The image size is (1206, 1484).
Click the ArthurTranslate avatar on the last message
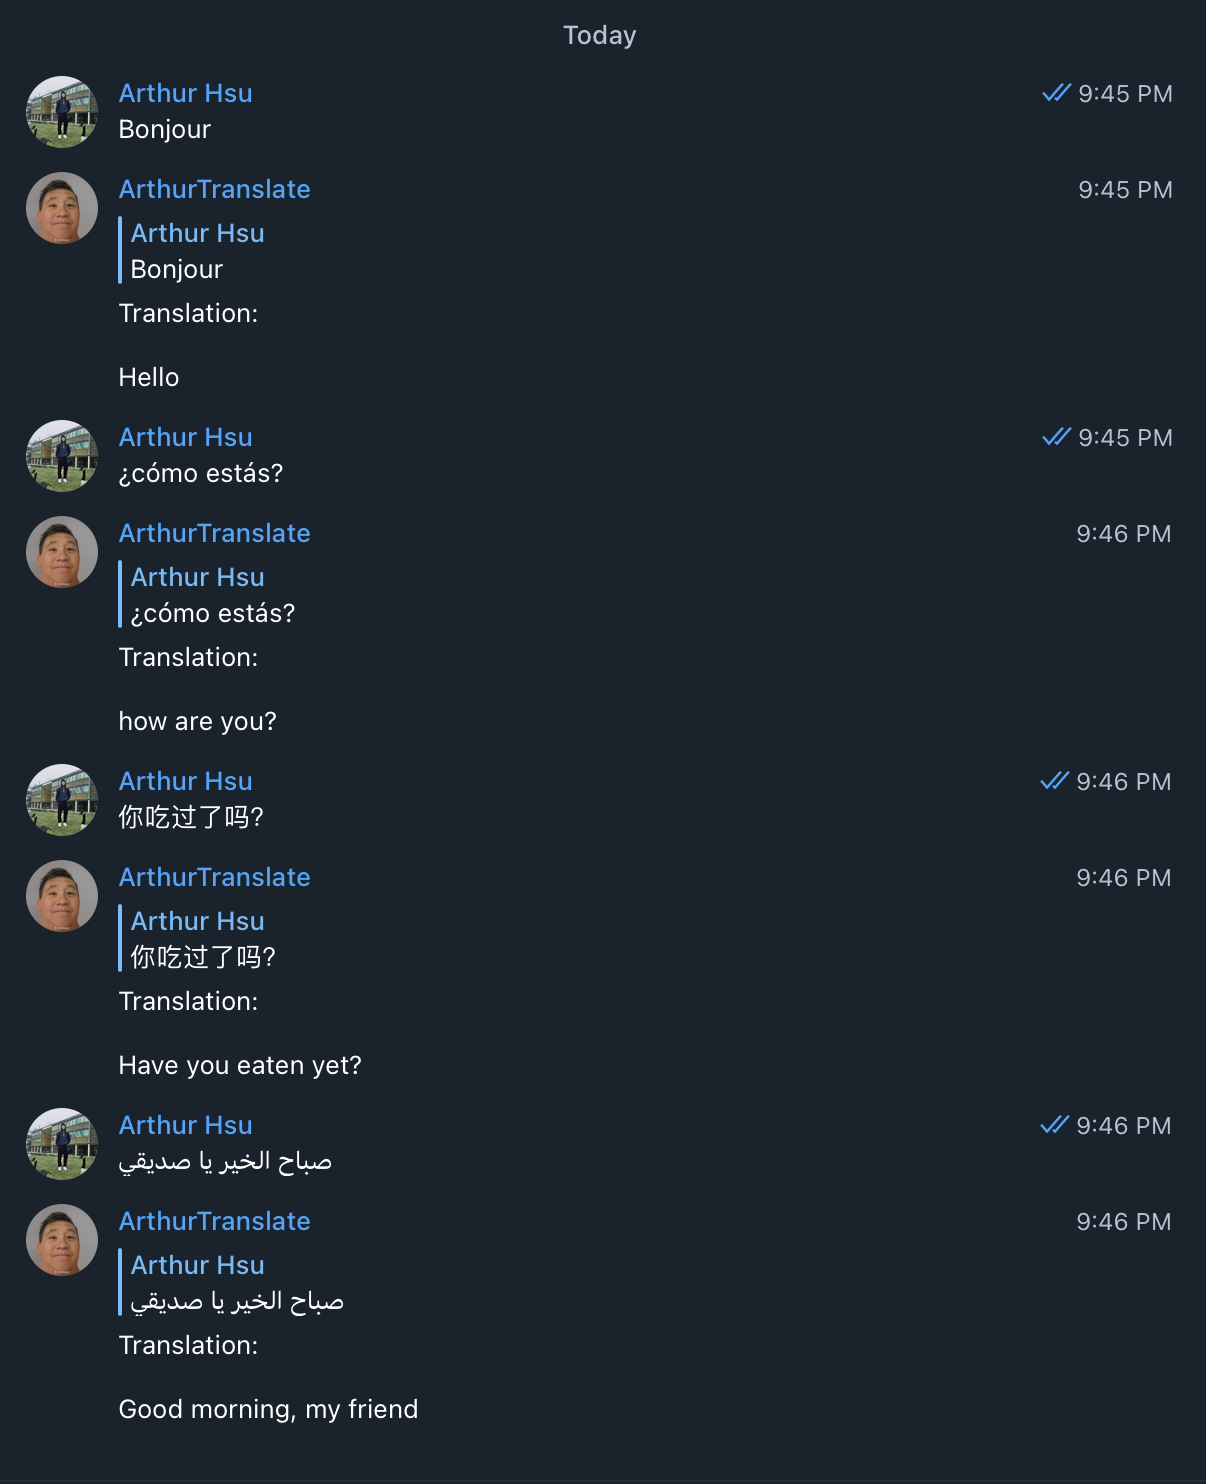(x=61, y=1240)
